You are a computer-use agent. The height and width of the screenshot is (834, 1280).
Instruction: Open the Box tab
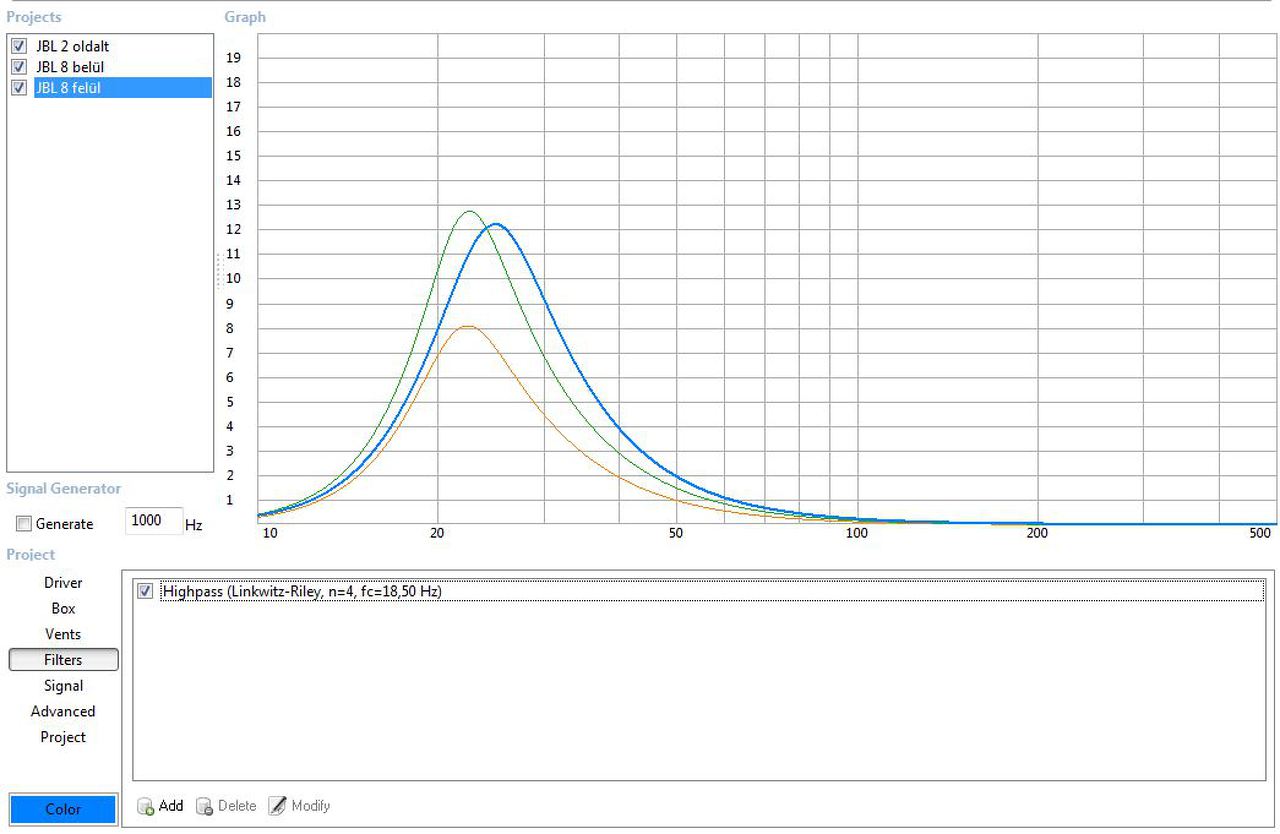click(63, 608)
